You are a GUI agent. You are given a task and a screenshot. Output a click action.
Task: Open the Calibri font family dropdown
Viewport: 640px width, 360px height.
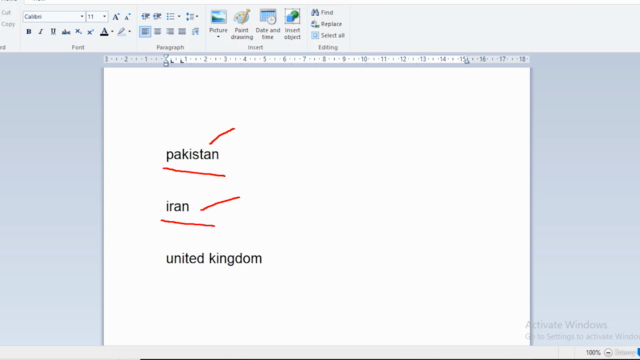coord(82,16)
